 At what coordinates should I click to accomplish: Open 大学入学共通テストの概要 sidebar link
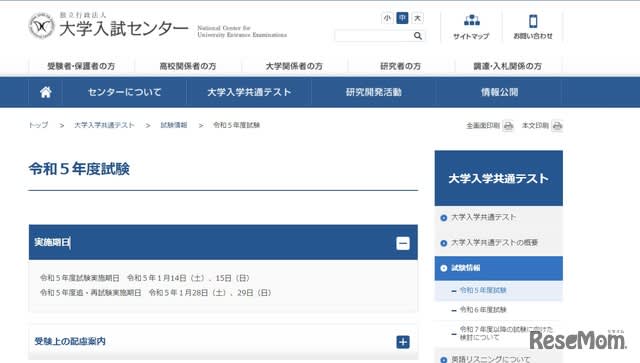pyautogui.click(x=494, y=243)
